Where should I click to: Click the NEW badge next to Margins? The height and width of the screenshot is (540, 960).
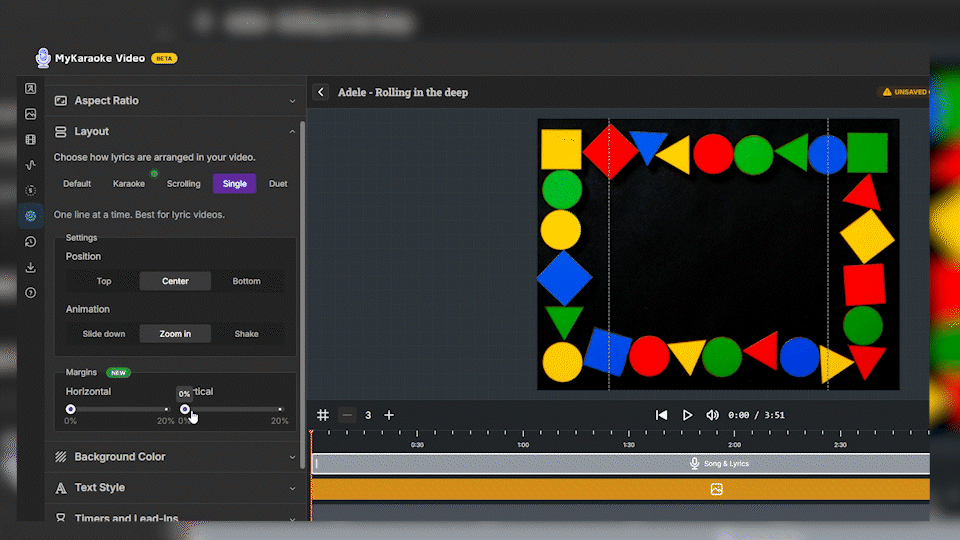[118, 372]
